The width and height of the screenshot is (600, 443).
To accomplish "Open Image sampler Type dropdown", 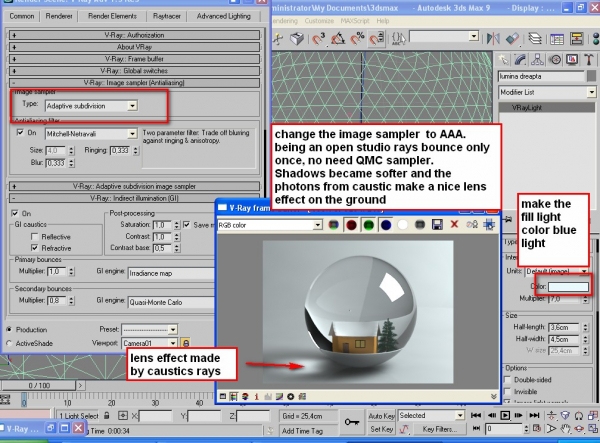I will pos(91,106).
